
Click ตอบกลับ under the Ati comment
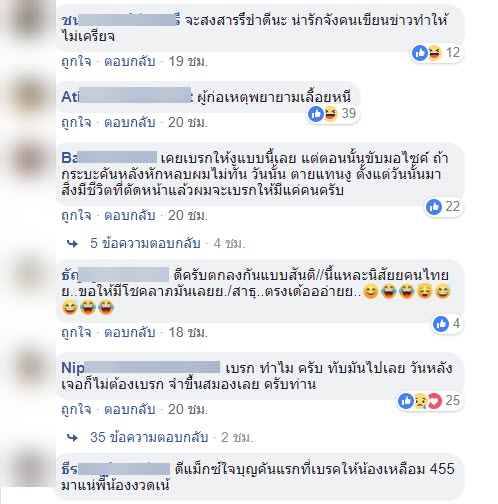click(x=130, y=122)
